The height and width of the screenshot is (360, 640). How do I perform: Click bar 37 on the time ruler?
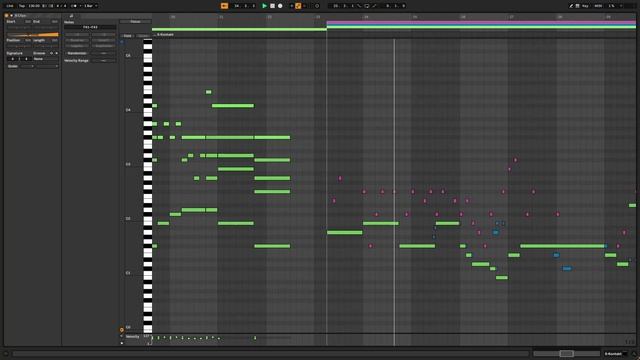pyautogui.click(x=511, y=17)
